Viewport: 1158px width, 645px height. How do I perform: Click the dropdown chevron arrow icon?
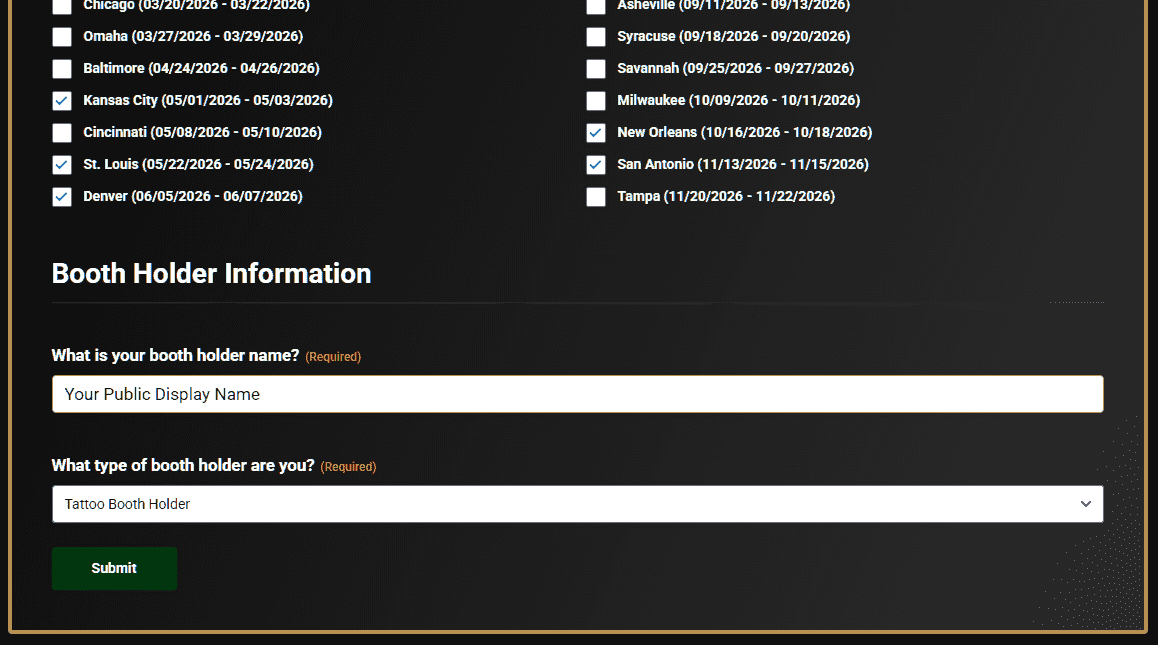pos(1086,504)
